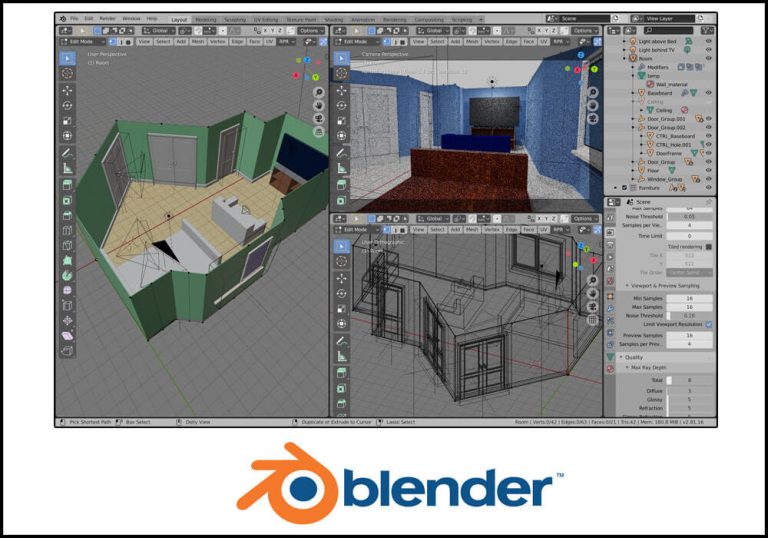Switch perspective/orthographic gizmo in left viewport
The image size is (768, 538).
(319, 131)
